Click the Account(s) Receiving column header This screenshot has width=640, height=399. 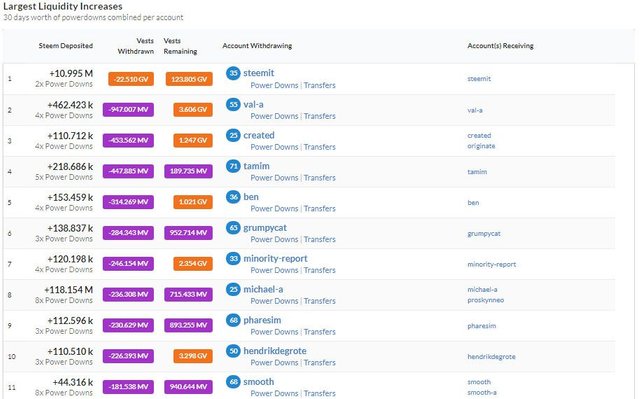click(x=500, y=46)
